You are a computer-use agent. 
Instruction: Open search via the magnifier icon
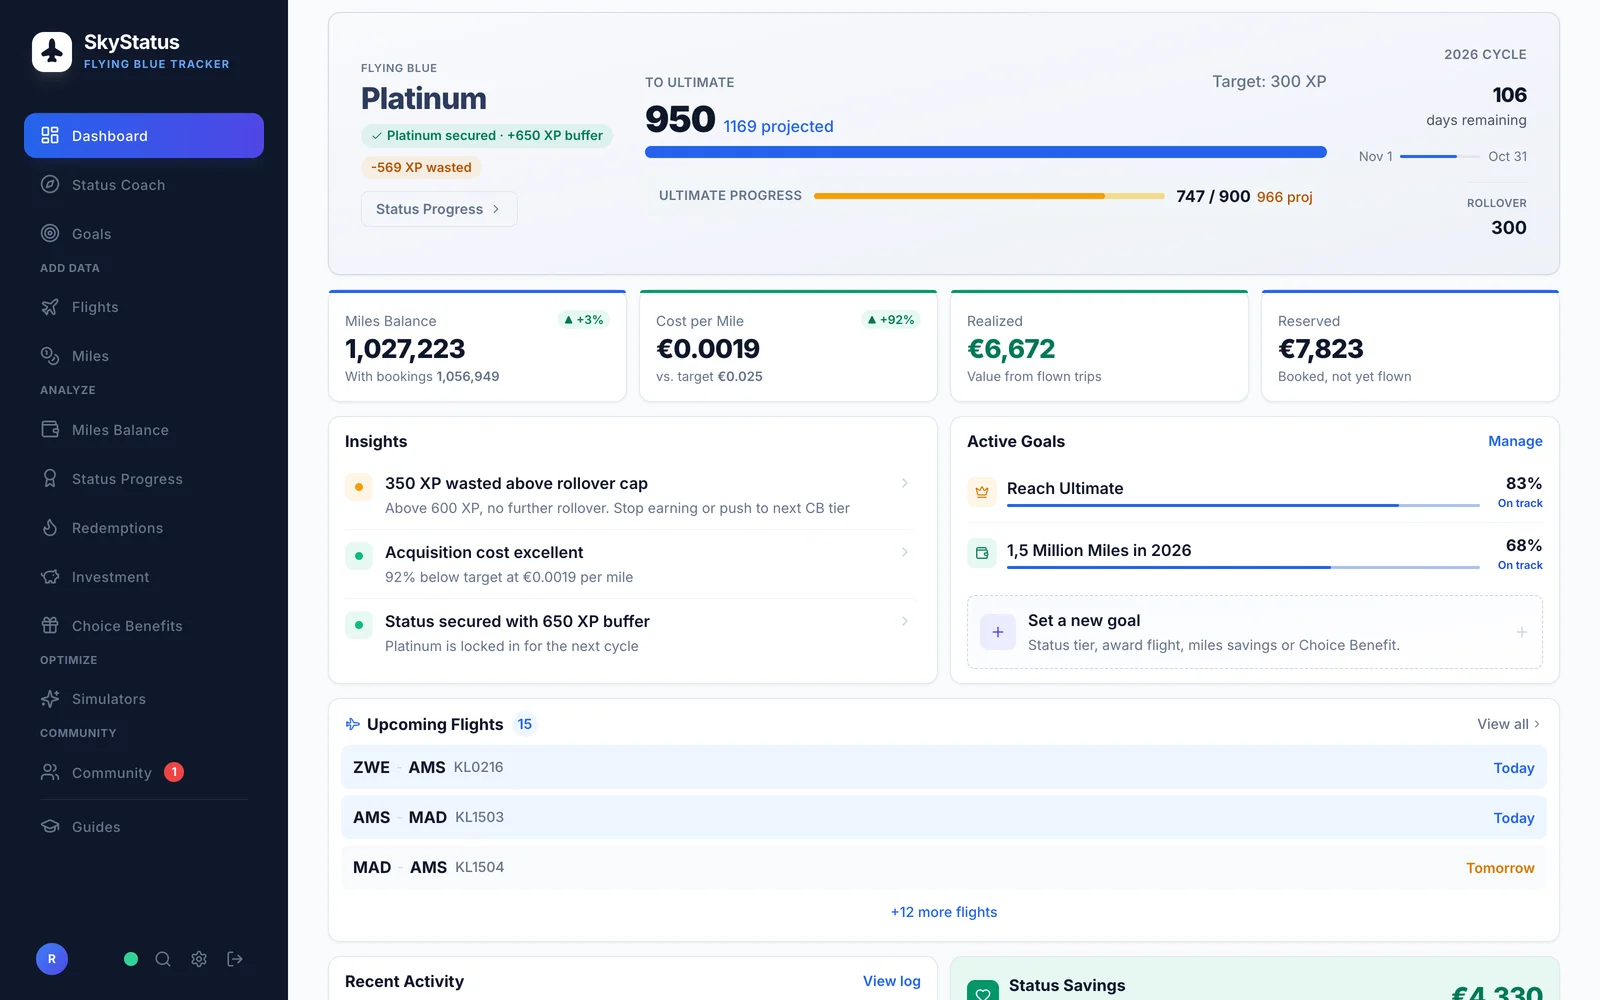pos(163,959)
